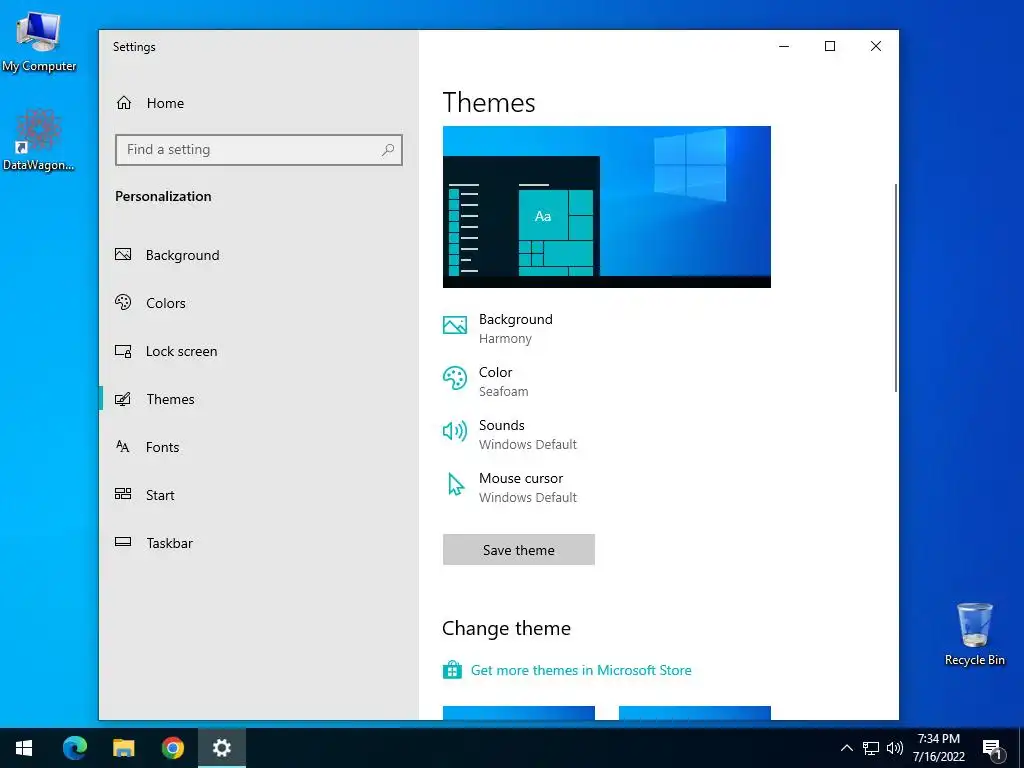Viewport: 1024px width, 768px height.
Task: Click the first theme thumbnail under Change theme
Action: 519,712
